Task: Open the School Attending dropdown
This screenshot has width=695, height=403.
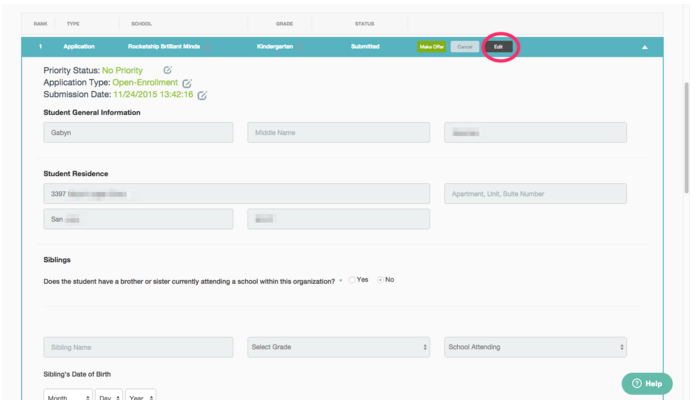Action: 535,347
